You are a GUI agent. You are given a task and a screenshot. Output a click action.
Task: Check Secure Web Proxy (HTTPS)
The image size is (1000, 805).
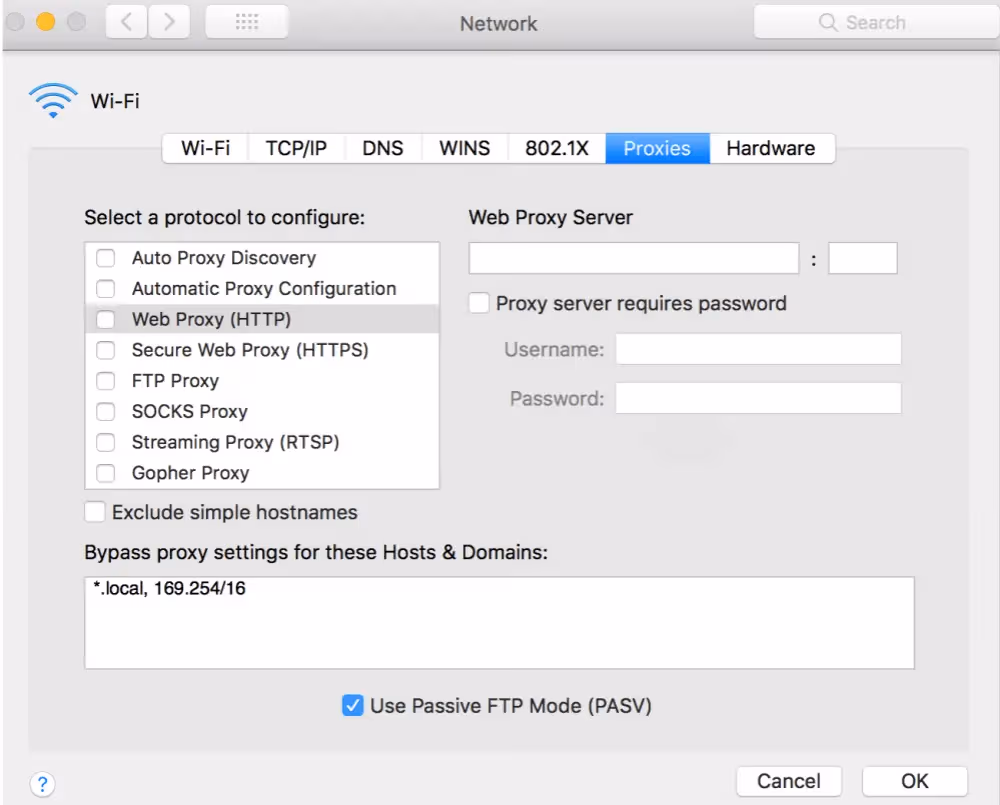[105, 350]
